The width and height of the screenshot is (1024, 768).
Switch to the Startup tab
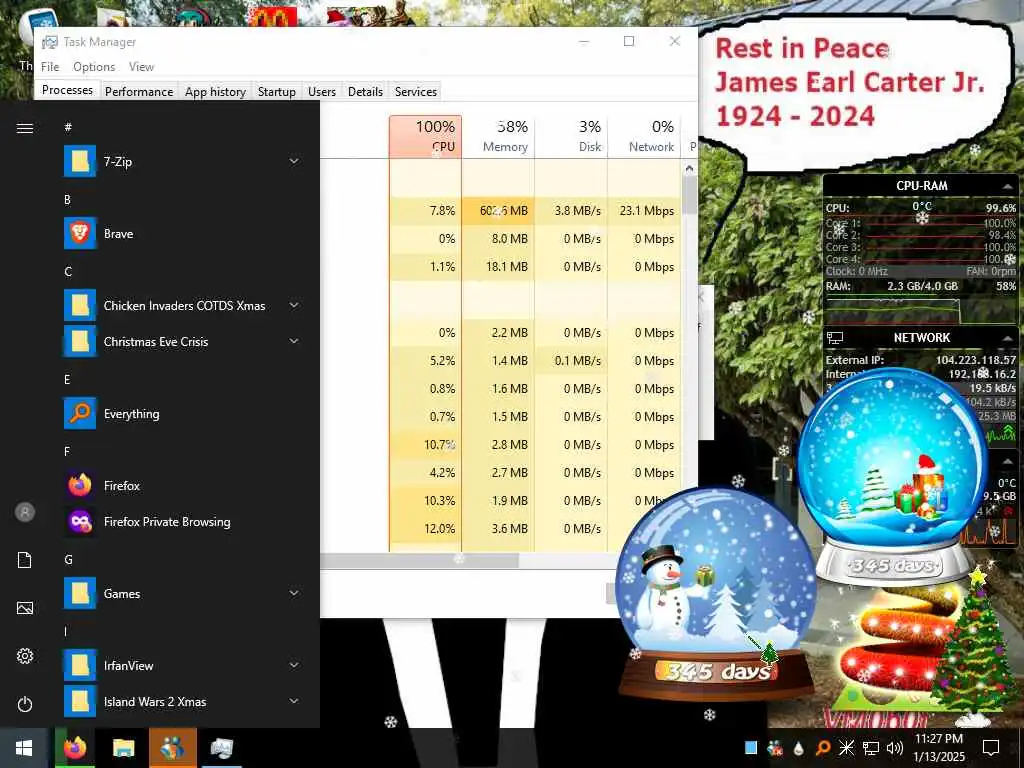point(276,91)
